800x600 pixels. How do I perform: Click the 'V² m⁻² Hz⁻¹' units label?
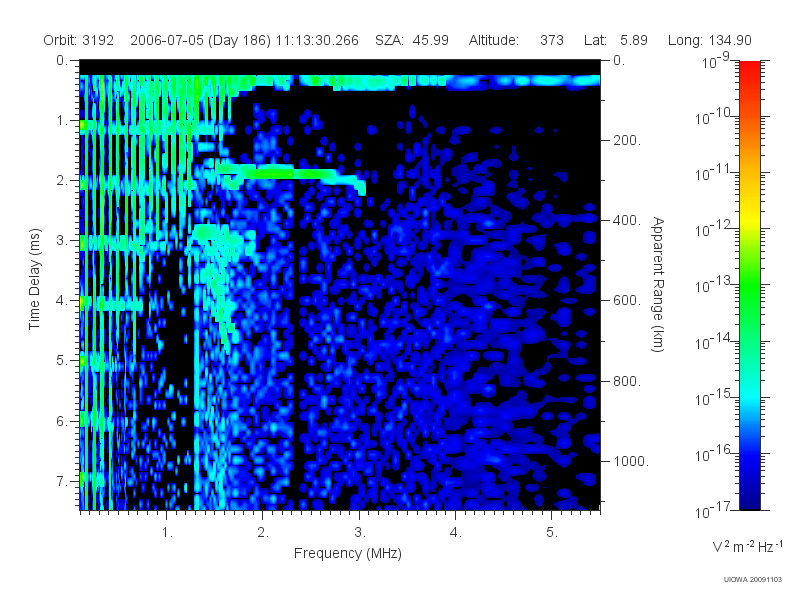click(x=747, y=546)
